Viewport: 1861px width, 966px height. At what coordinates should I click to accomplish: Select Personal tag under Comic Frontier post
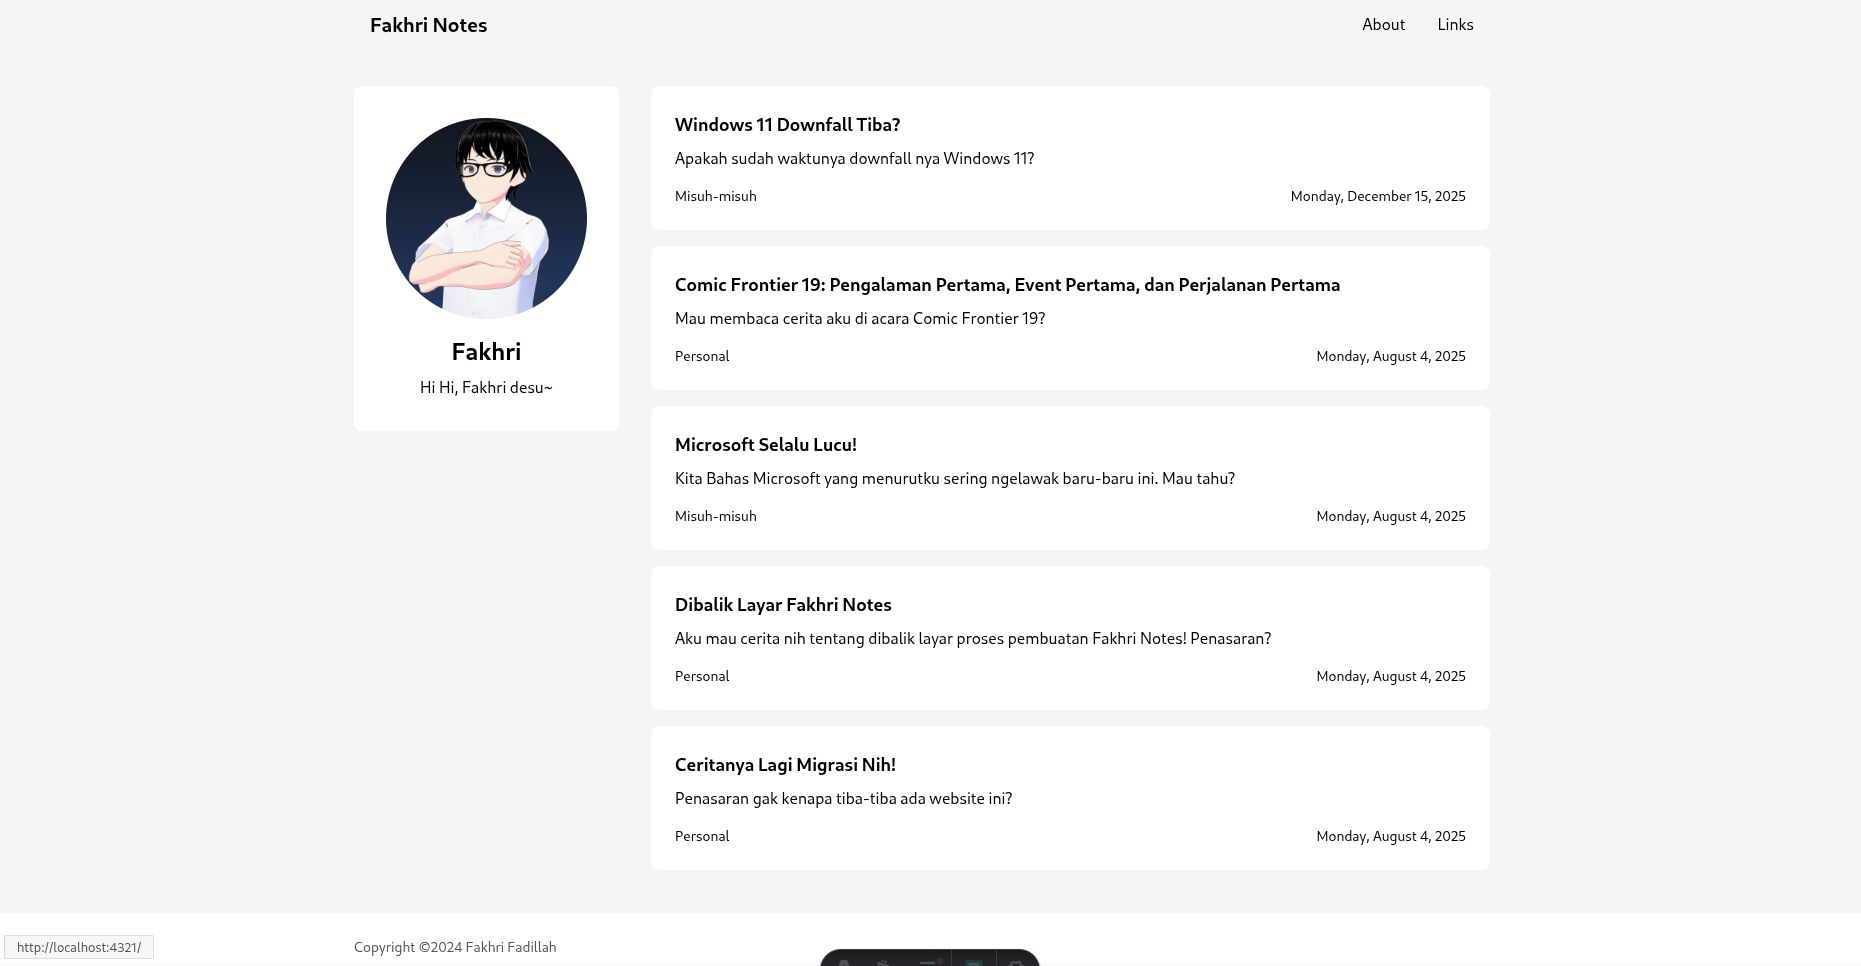[702, 357]
